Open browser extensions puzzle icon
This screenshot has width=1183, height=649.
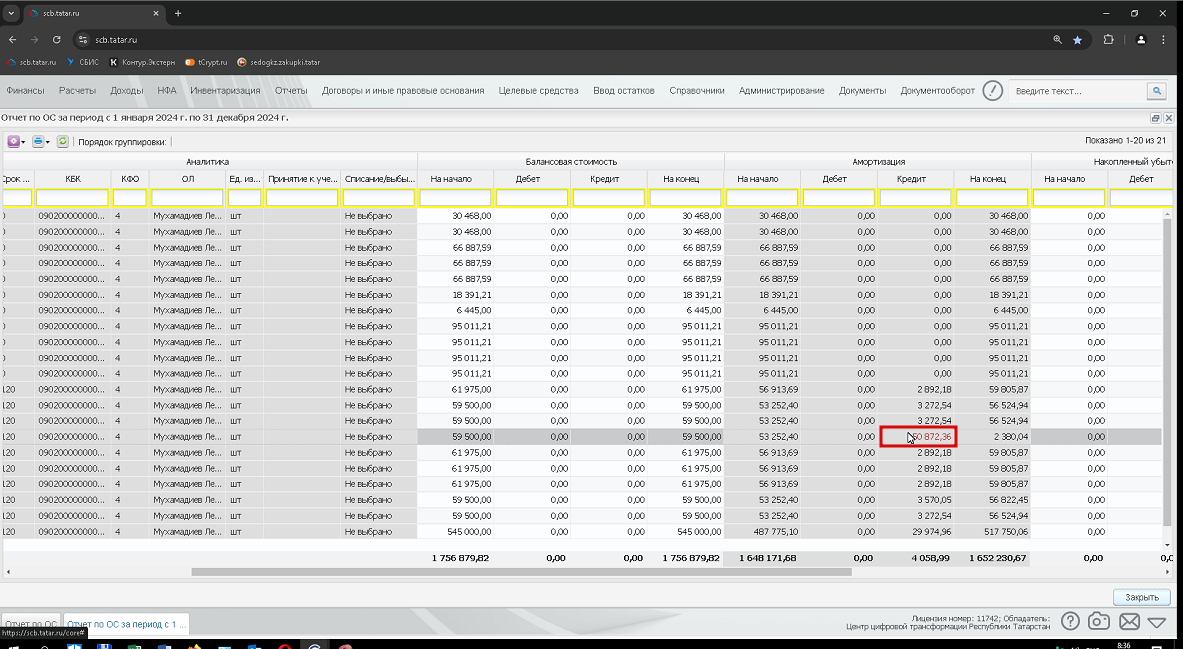[1108, 40]
